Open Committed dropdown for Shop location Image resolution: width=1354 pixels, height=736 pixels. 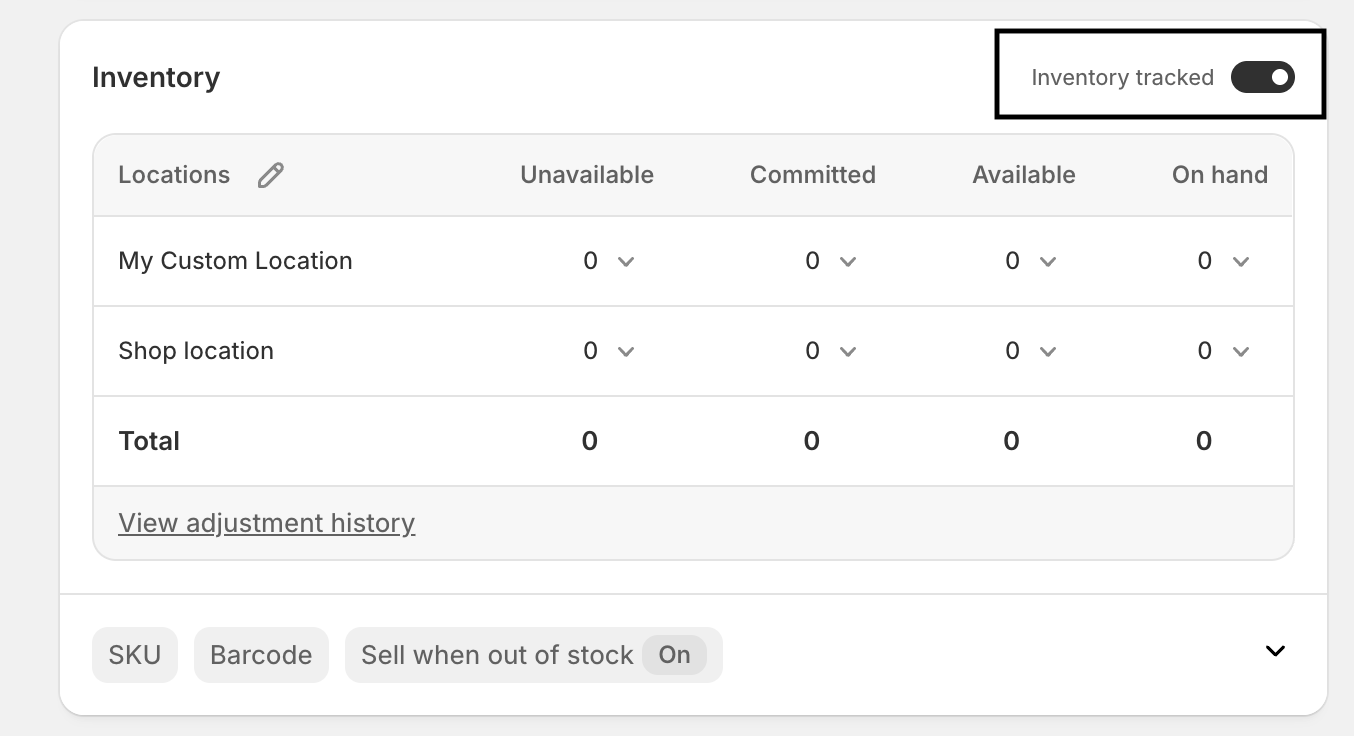tap(831, 351)
